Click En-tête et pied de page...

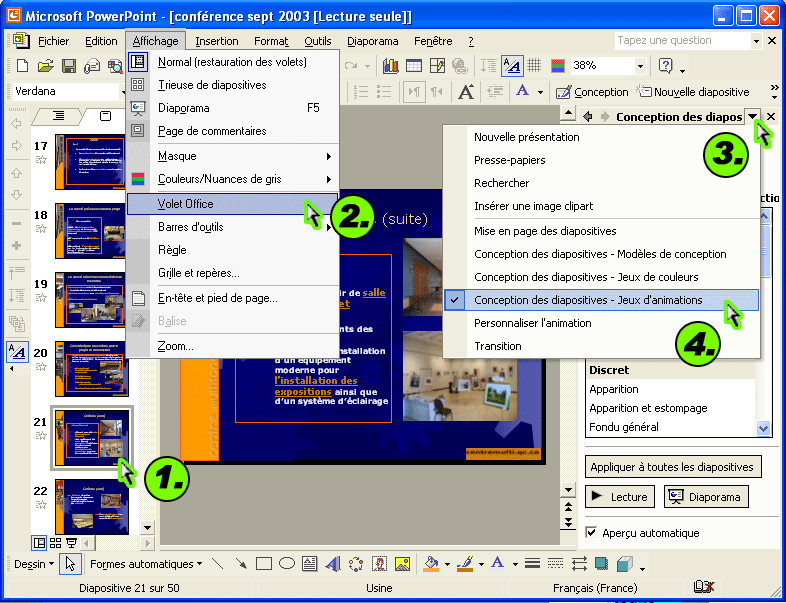(233, 299)
